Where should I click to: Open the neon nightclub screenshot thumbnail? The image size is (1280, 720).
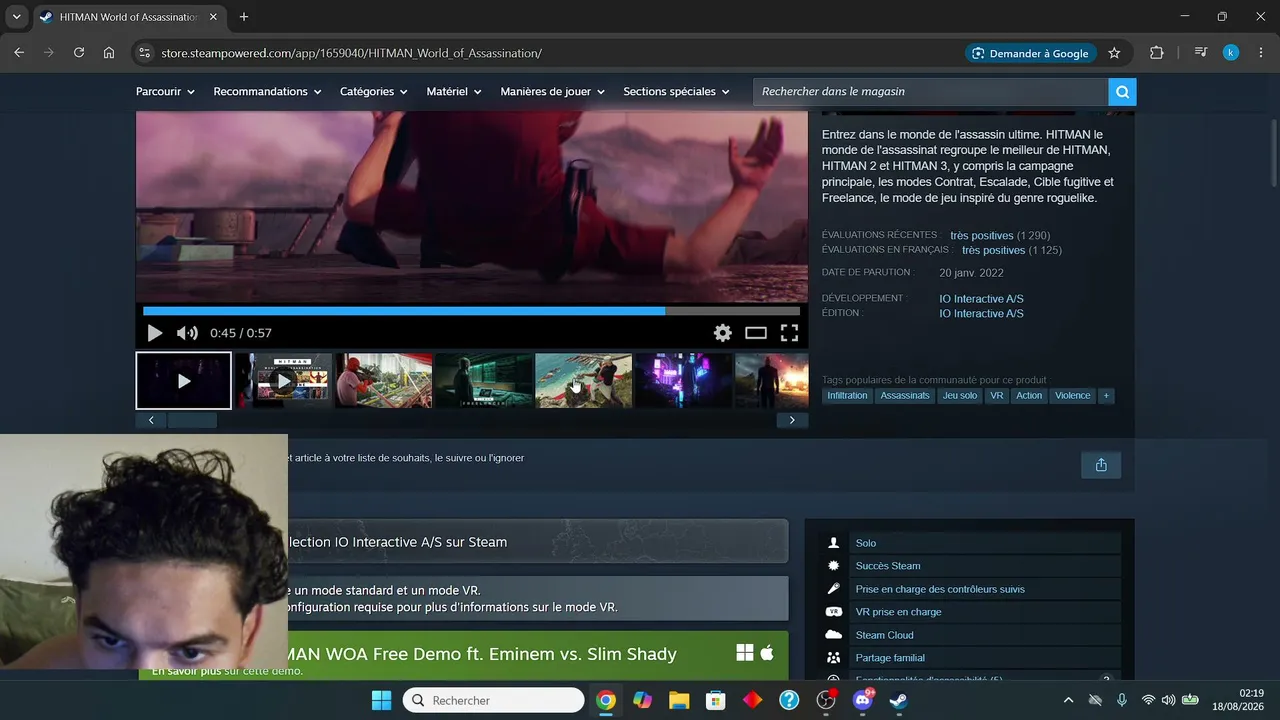[x=683, y=380]
